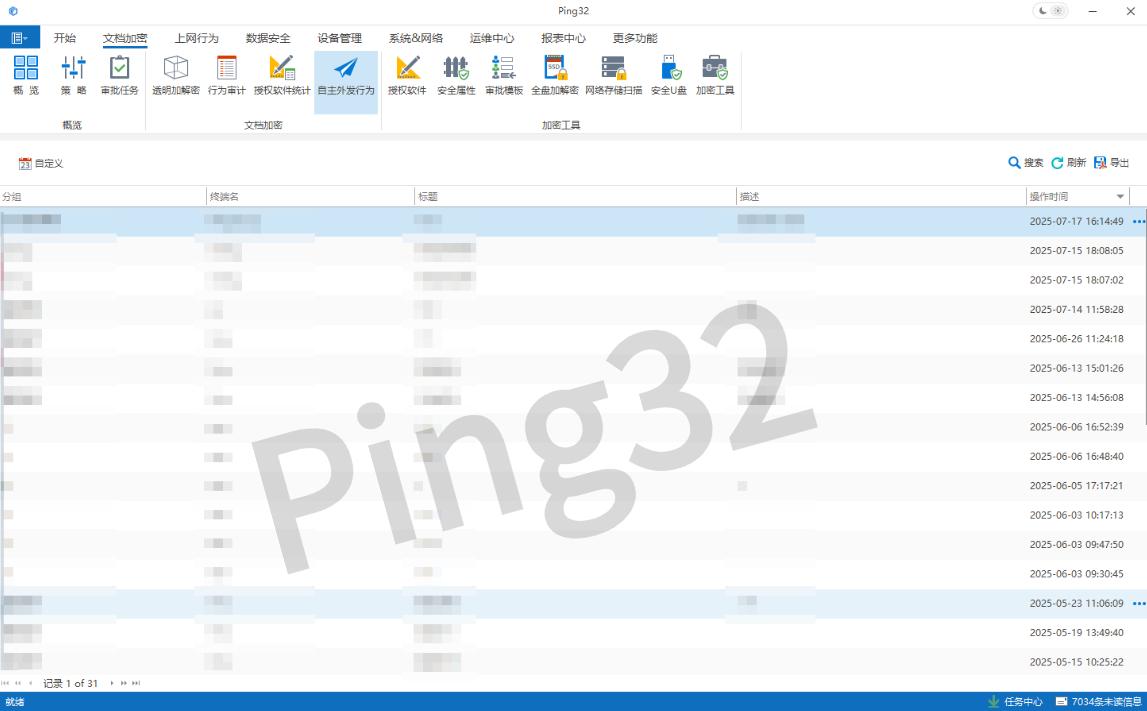1147x711 pixels.
Task: Click the 刷新 refresh button
Action: [x=1068, y=162]
